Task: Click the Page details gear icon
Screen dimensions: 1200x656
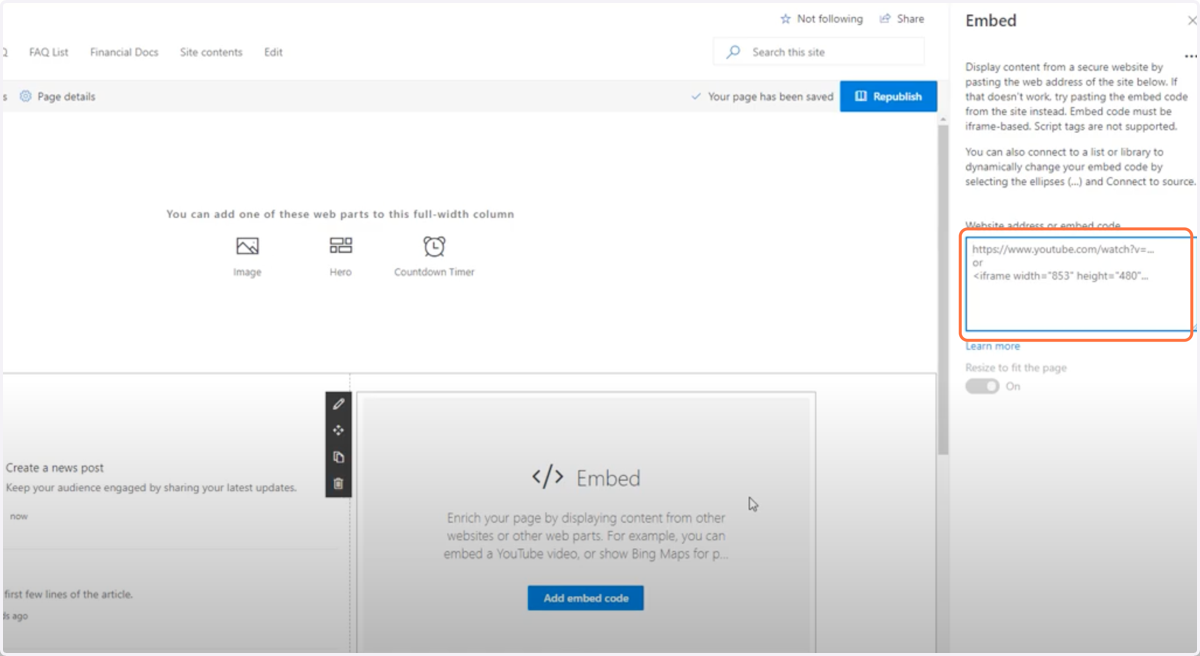Action: click(26, 97)
